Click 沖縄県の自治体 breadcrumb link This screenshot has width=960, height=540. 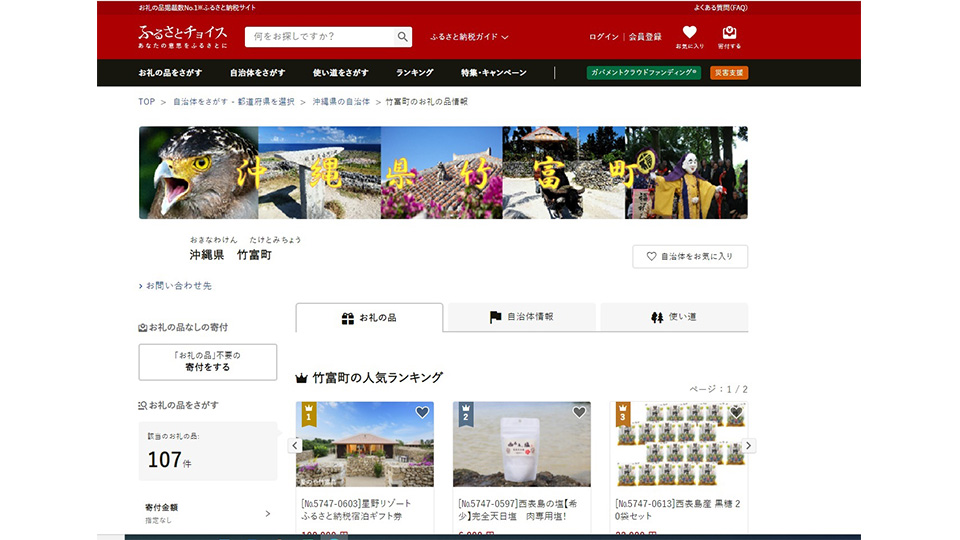[x=341, y=102]
